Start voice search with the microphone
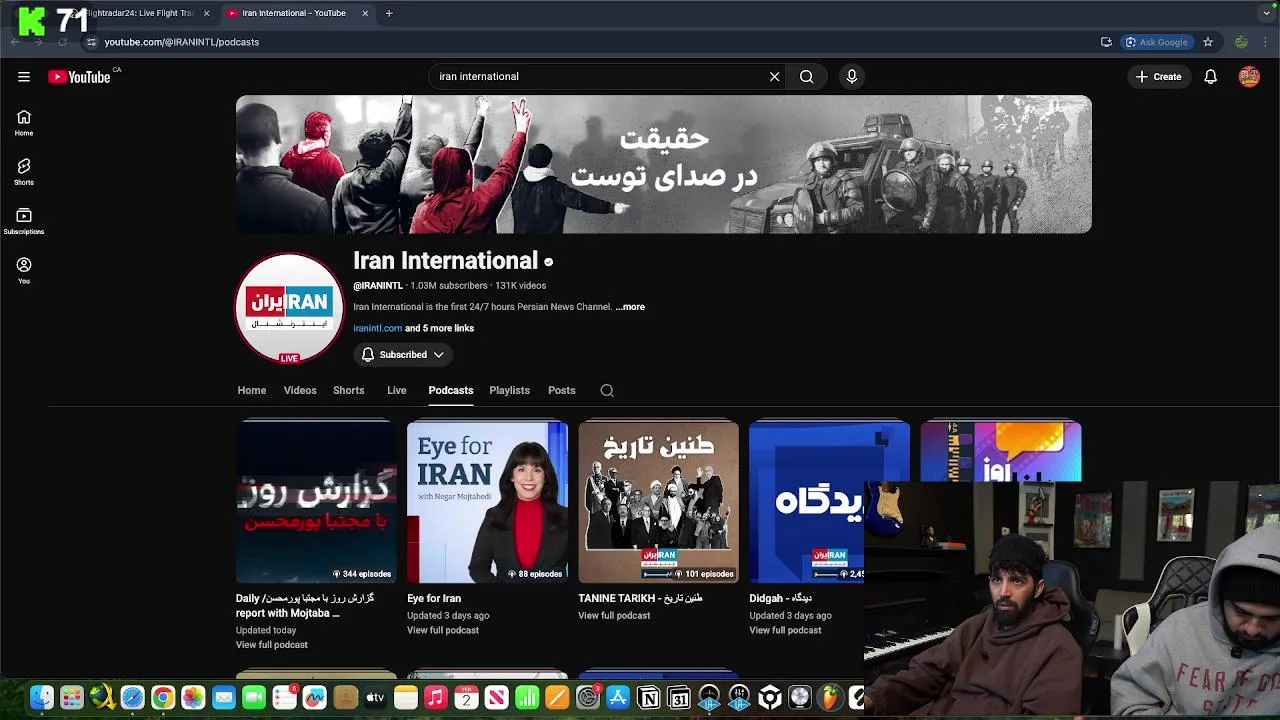The width and height of the screenshot is (1280, 720). (852, 76)
